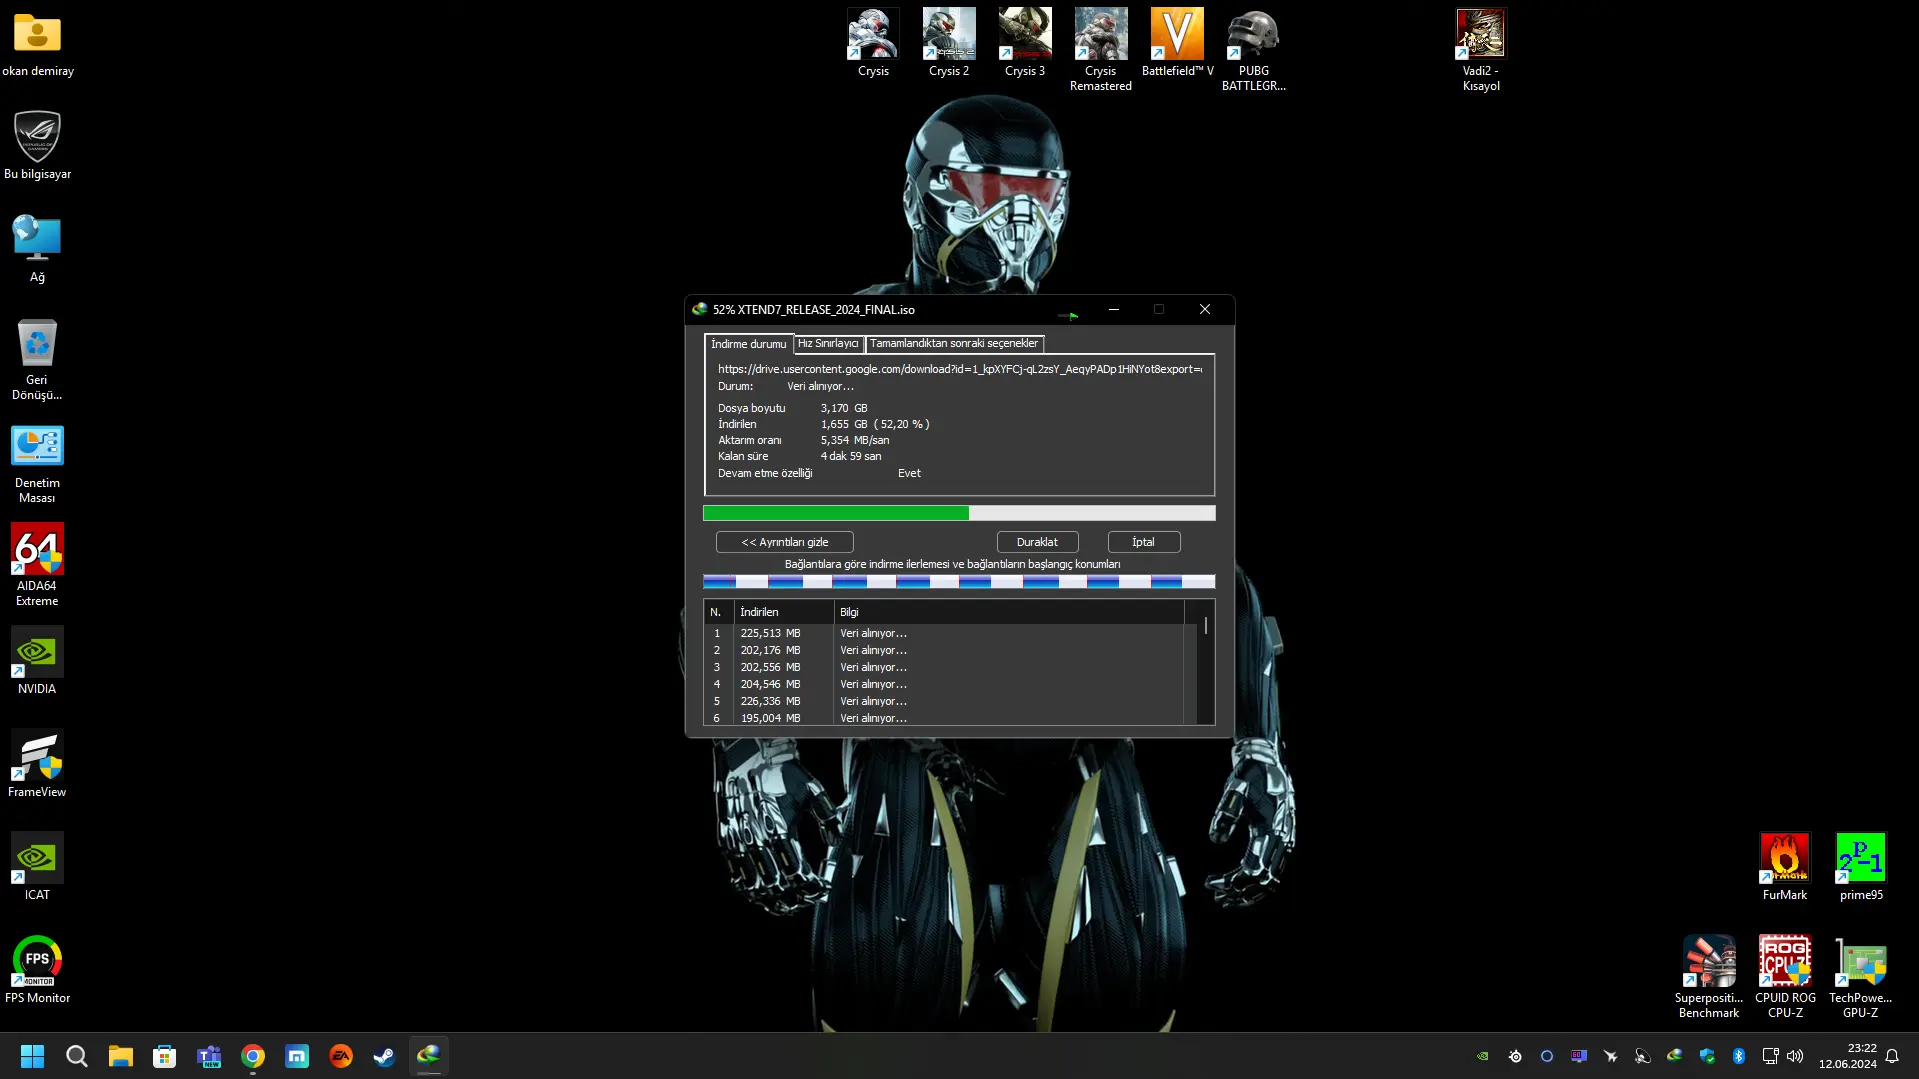The height and width of the screenshot is (1079, 1919).
Task: Select the CPUID ROG CPU-Z shortcut
Action: coord(1785,977)
